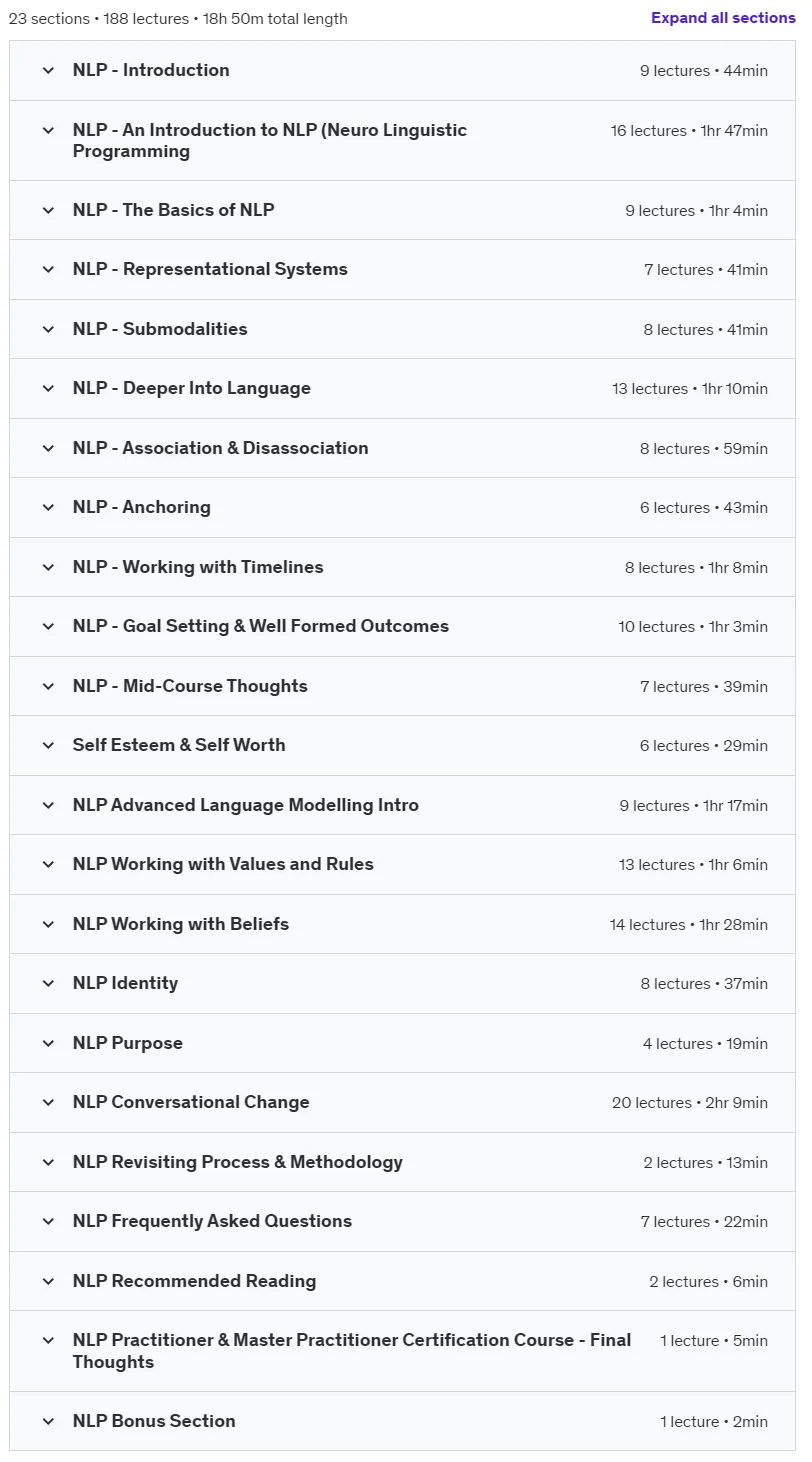Open NLP - Goal Setting & Well Formed Outcomes

tap(261, 627)
